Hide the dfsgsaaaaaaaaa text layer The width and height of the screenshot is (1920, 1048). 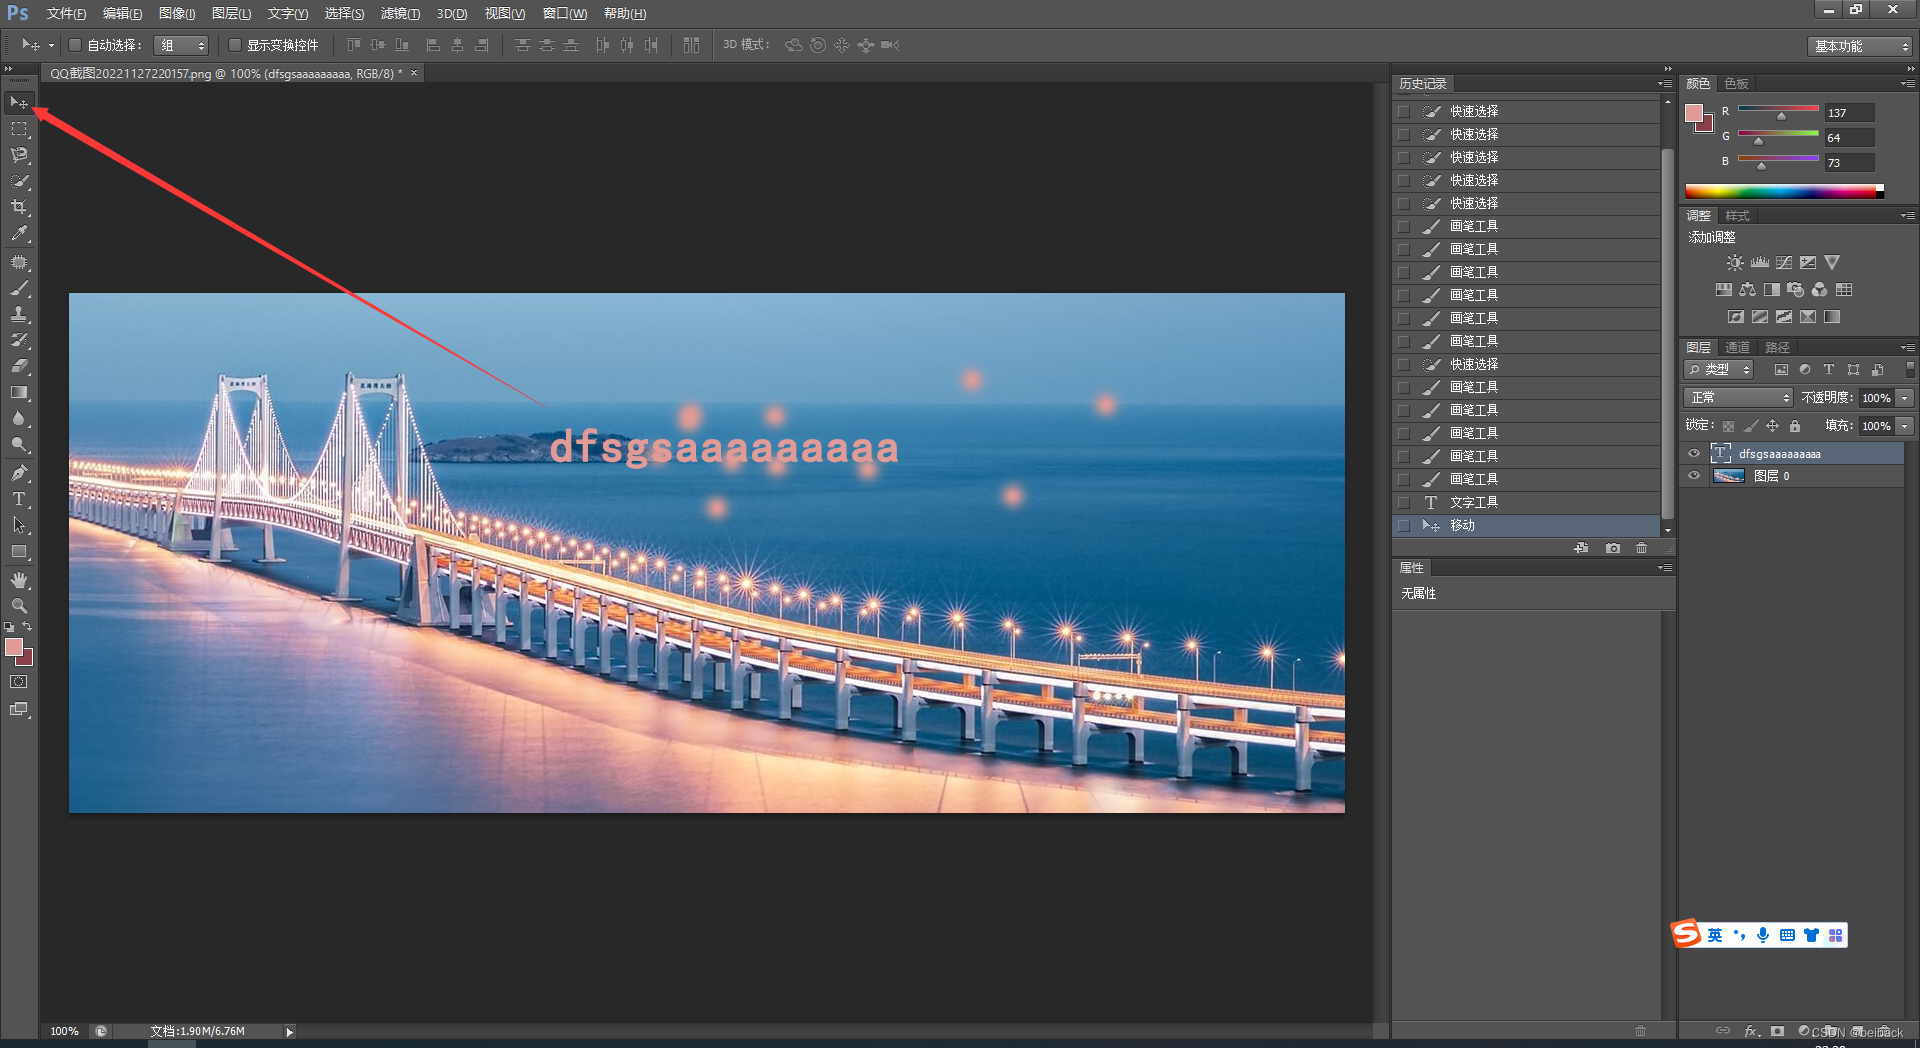[1694, 454]
